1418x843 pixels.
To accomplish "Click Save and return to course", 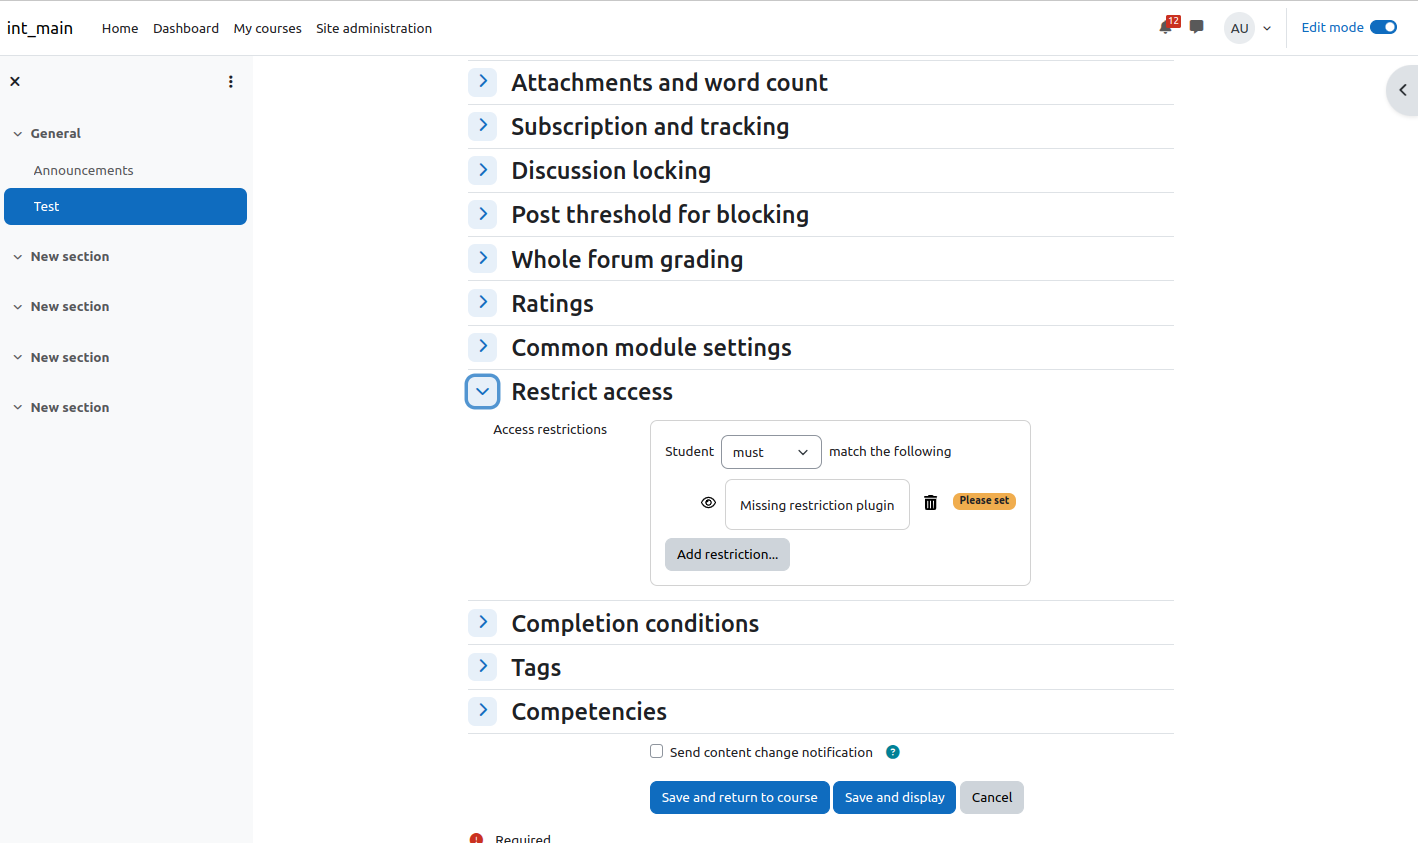I will coord(740,797).
